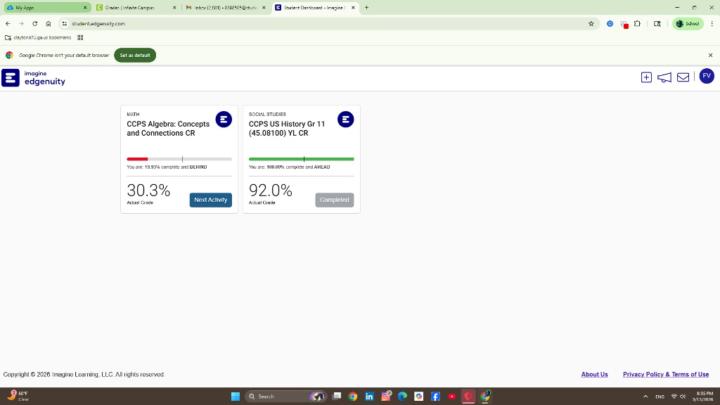The image size is (720, 405).
Task: Close the Infinite Campus tab
Action: (x=174, y=8)
